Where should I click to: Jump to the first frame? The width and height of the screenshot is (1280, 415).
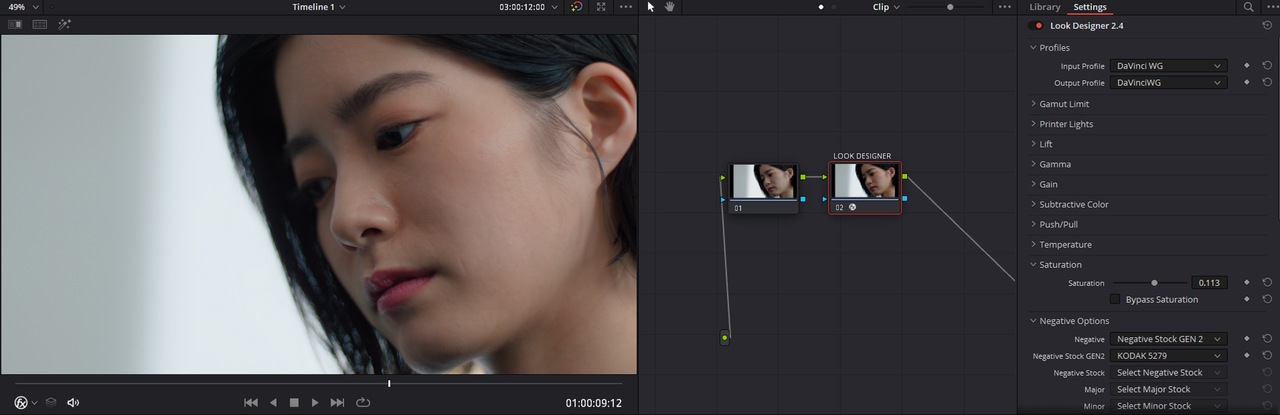click(251, 402)
